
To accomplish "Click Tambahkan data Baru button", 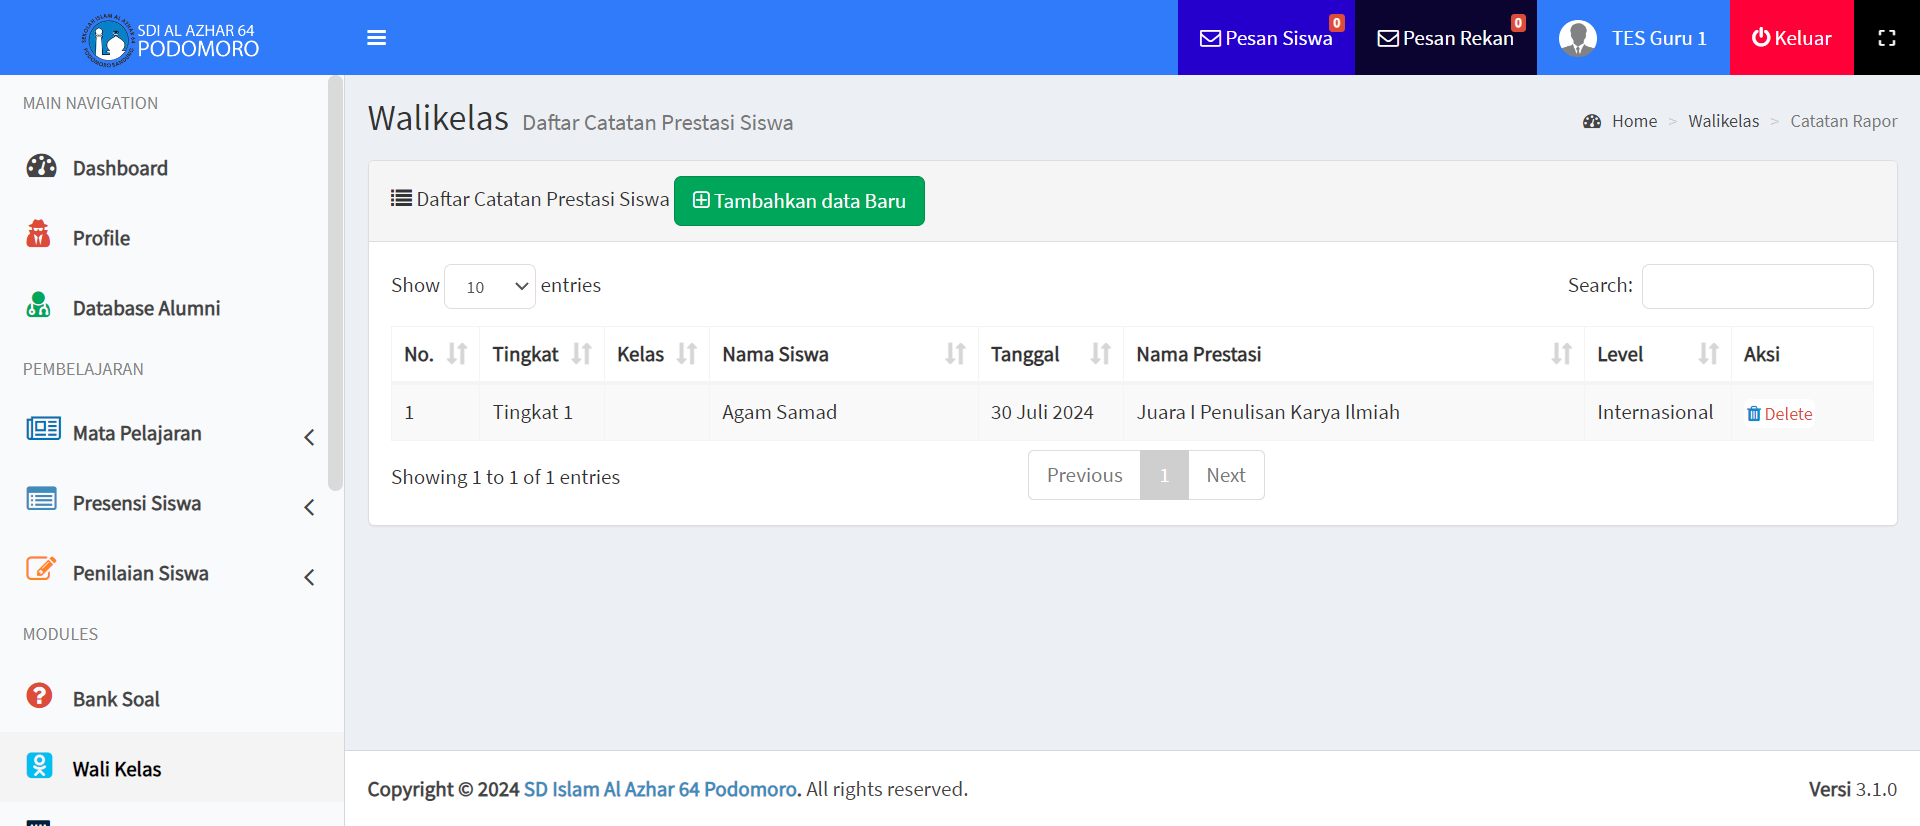I will click(x=799, y=201).
